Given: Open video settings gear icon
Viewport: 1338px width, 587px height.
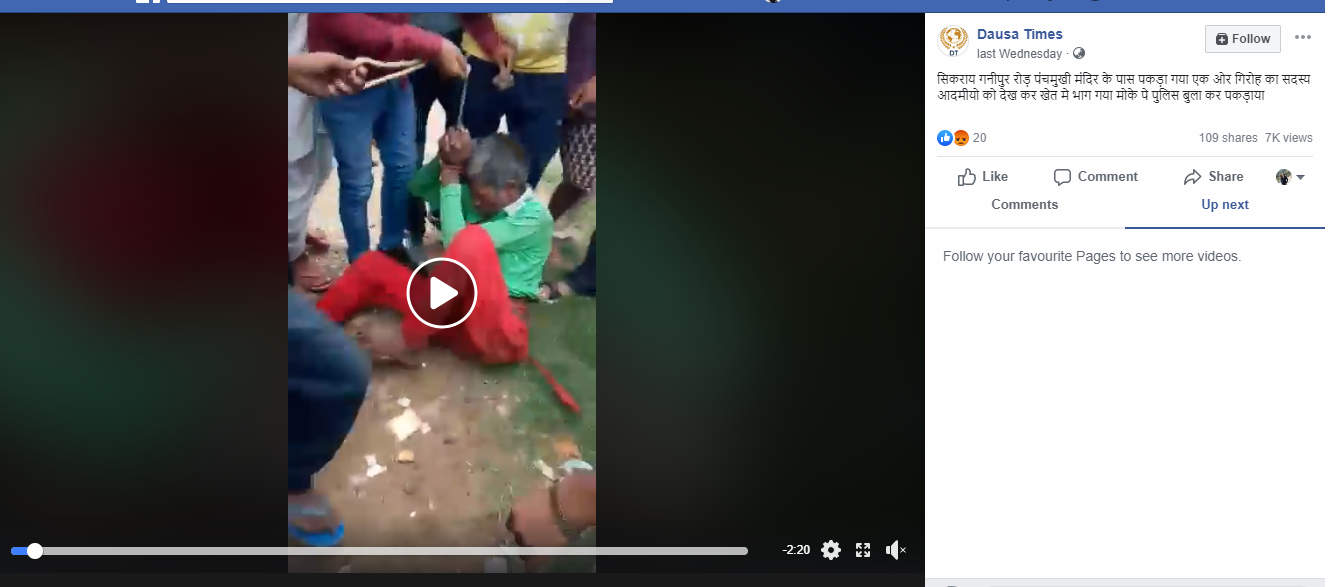Looking at the screenshot, I should coord(831,550).
